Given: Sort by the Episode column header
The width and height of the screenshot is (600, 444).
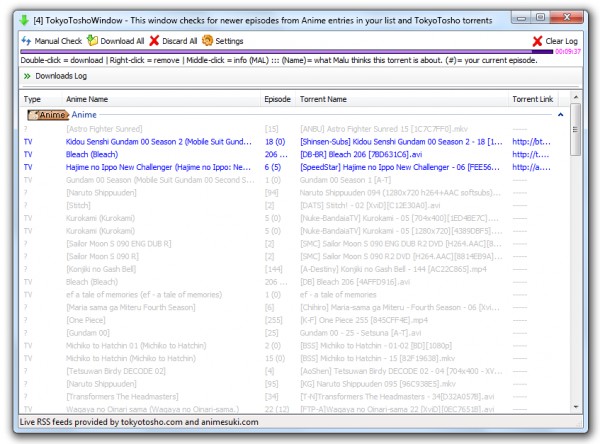Looking at the screenshot, I should coord(277,99).
